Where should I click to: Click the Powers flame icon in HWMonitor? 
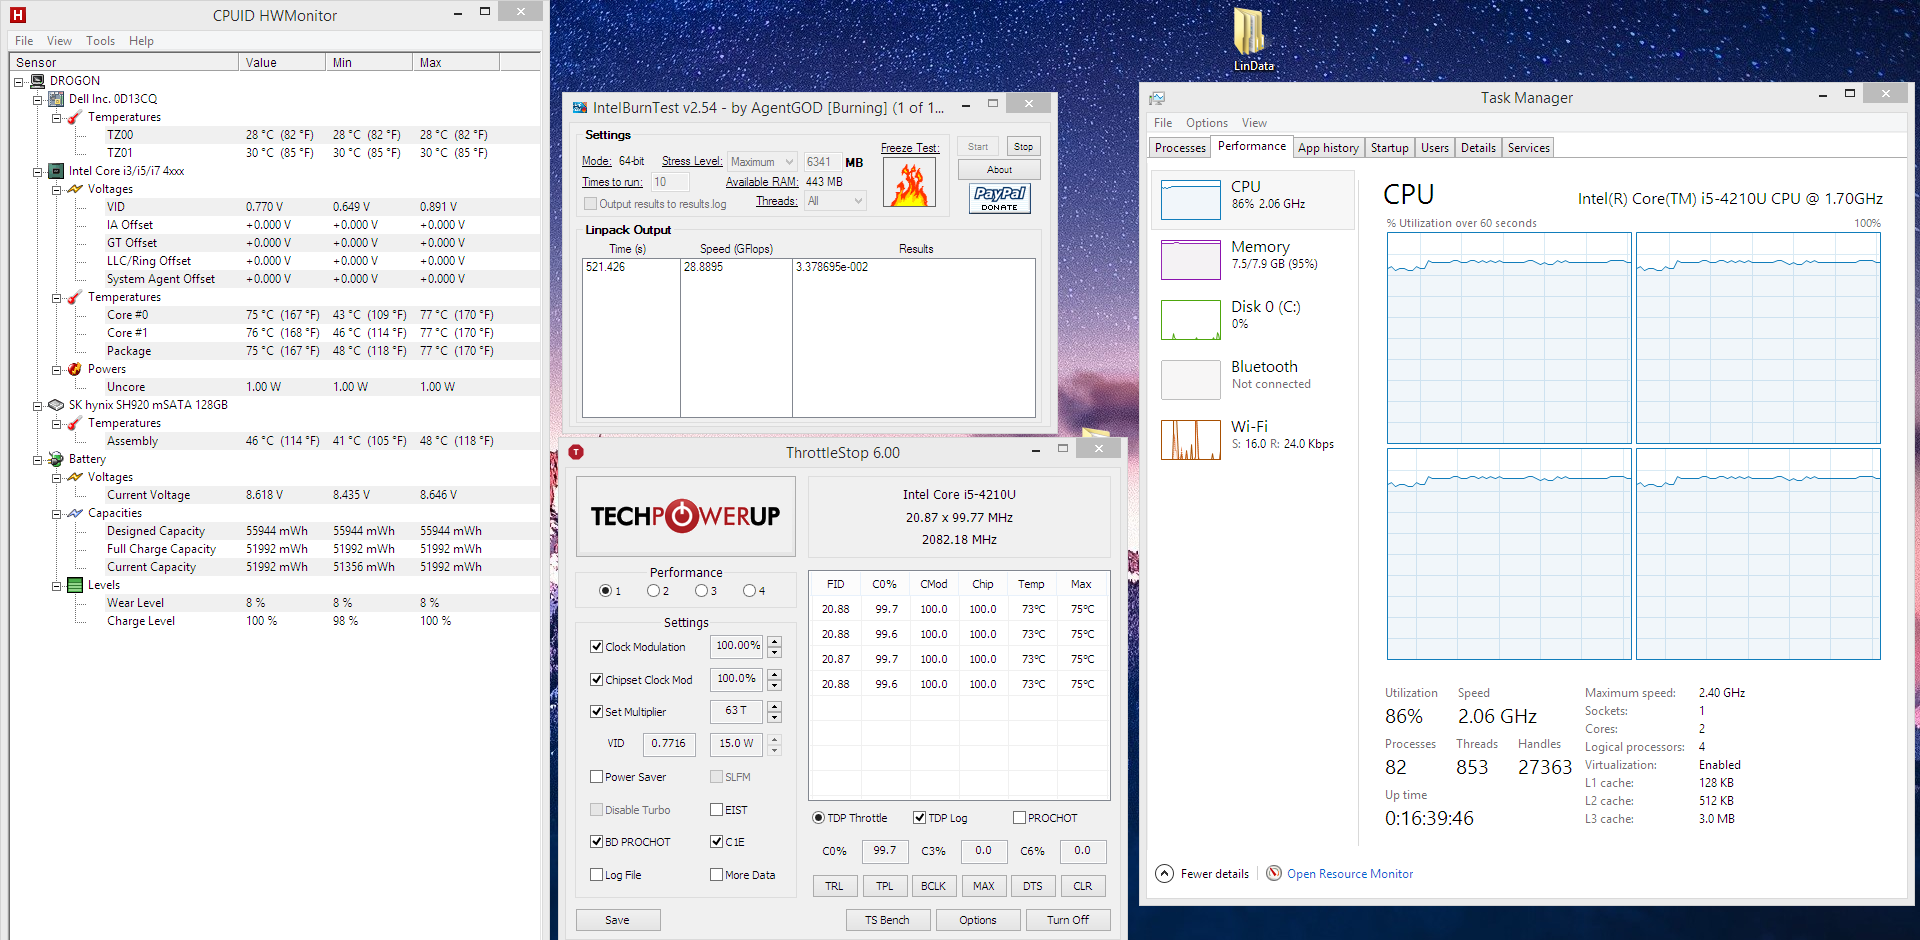75,369
